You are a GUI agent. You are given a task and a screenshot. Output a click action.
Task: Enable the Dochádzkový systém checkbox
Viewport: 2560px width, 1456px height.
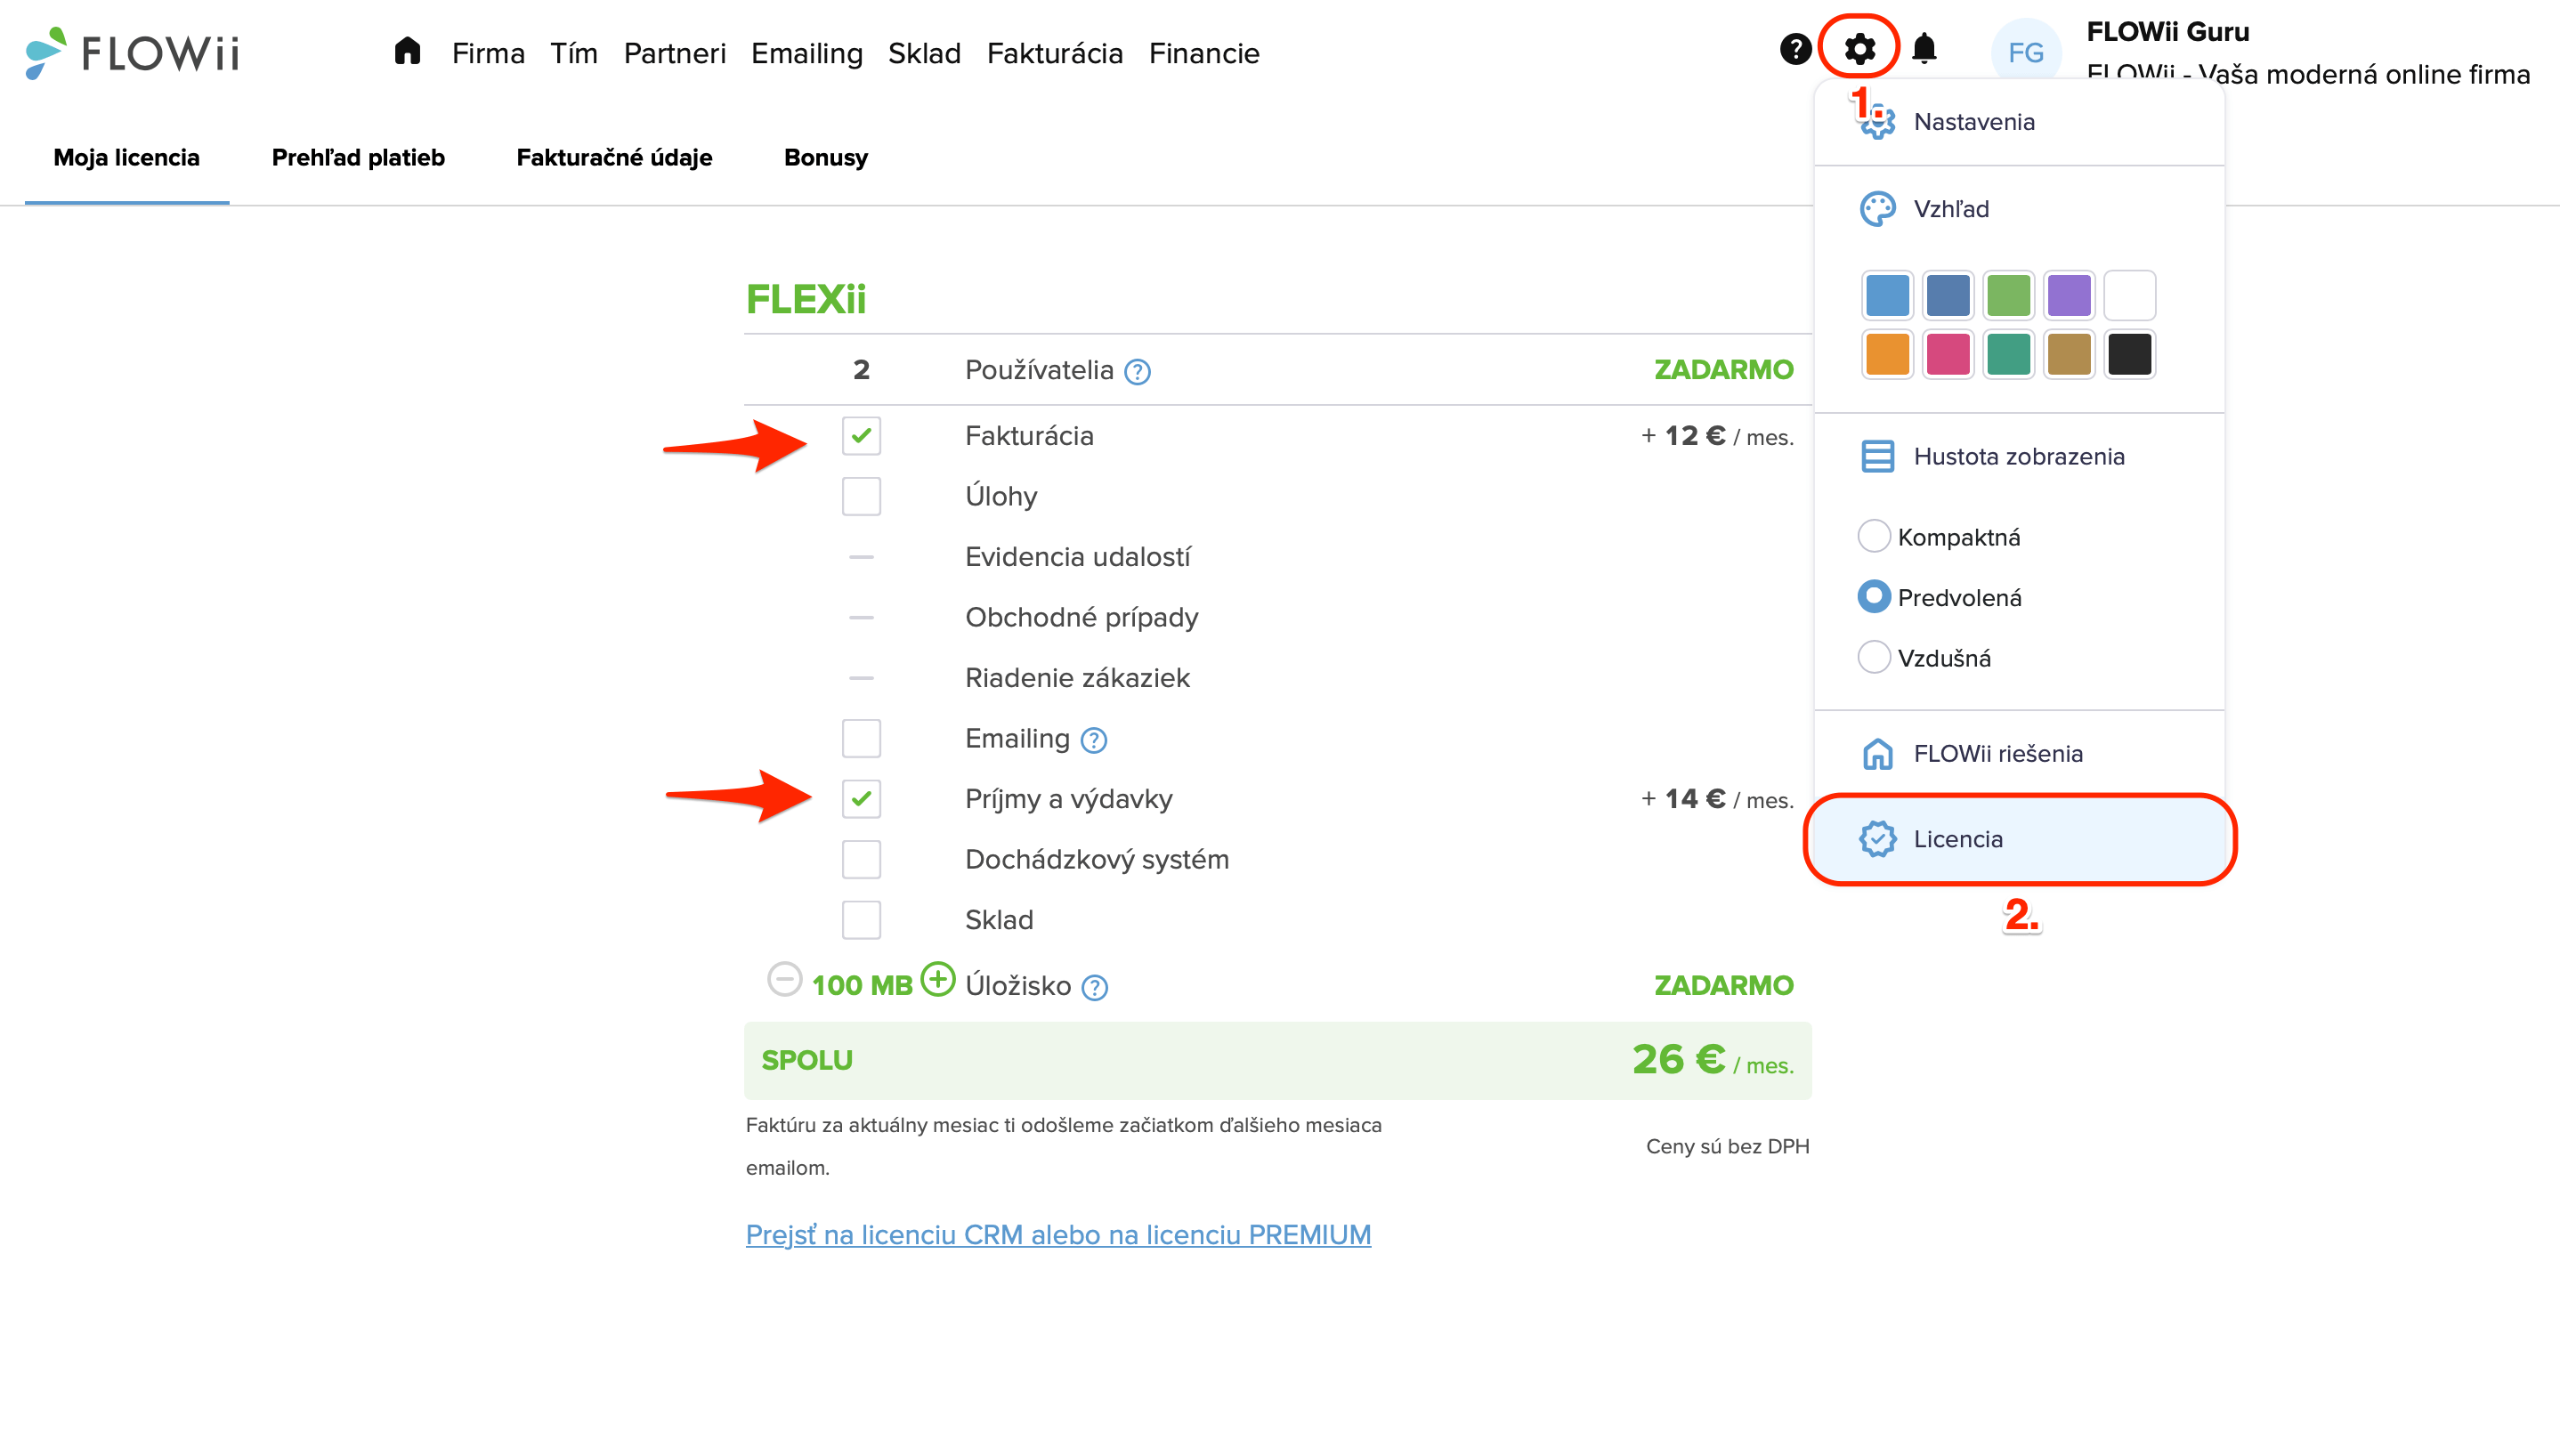click(861, 859)
